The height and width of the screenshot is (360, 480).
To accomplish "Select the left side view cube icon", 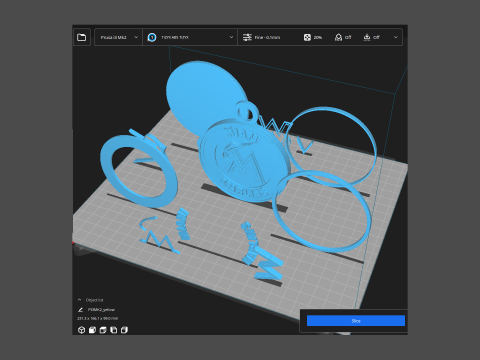I will [114, 330].
